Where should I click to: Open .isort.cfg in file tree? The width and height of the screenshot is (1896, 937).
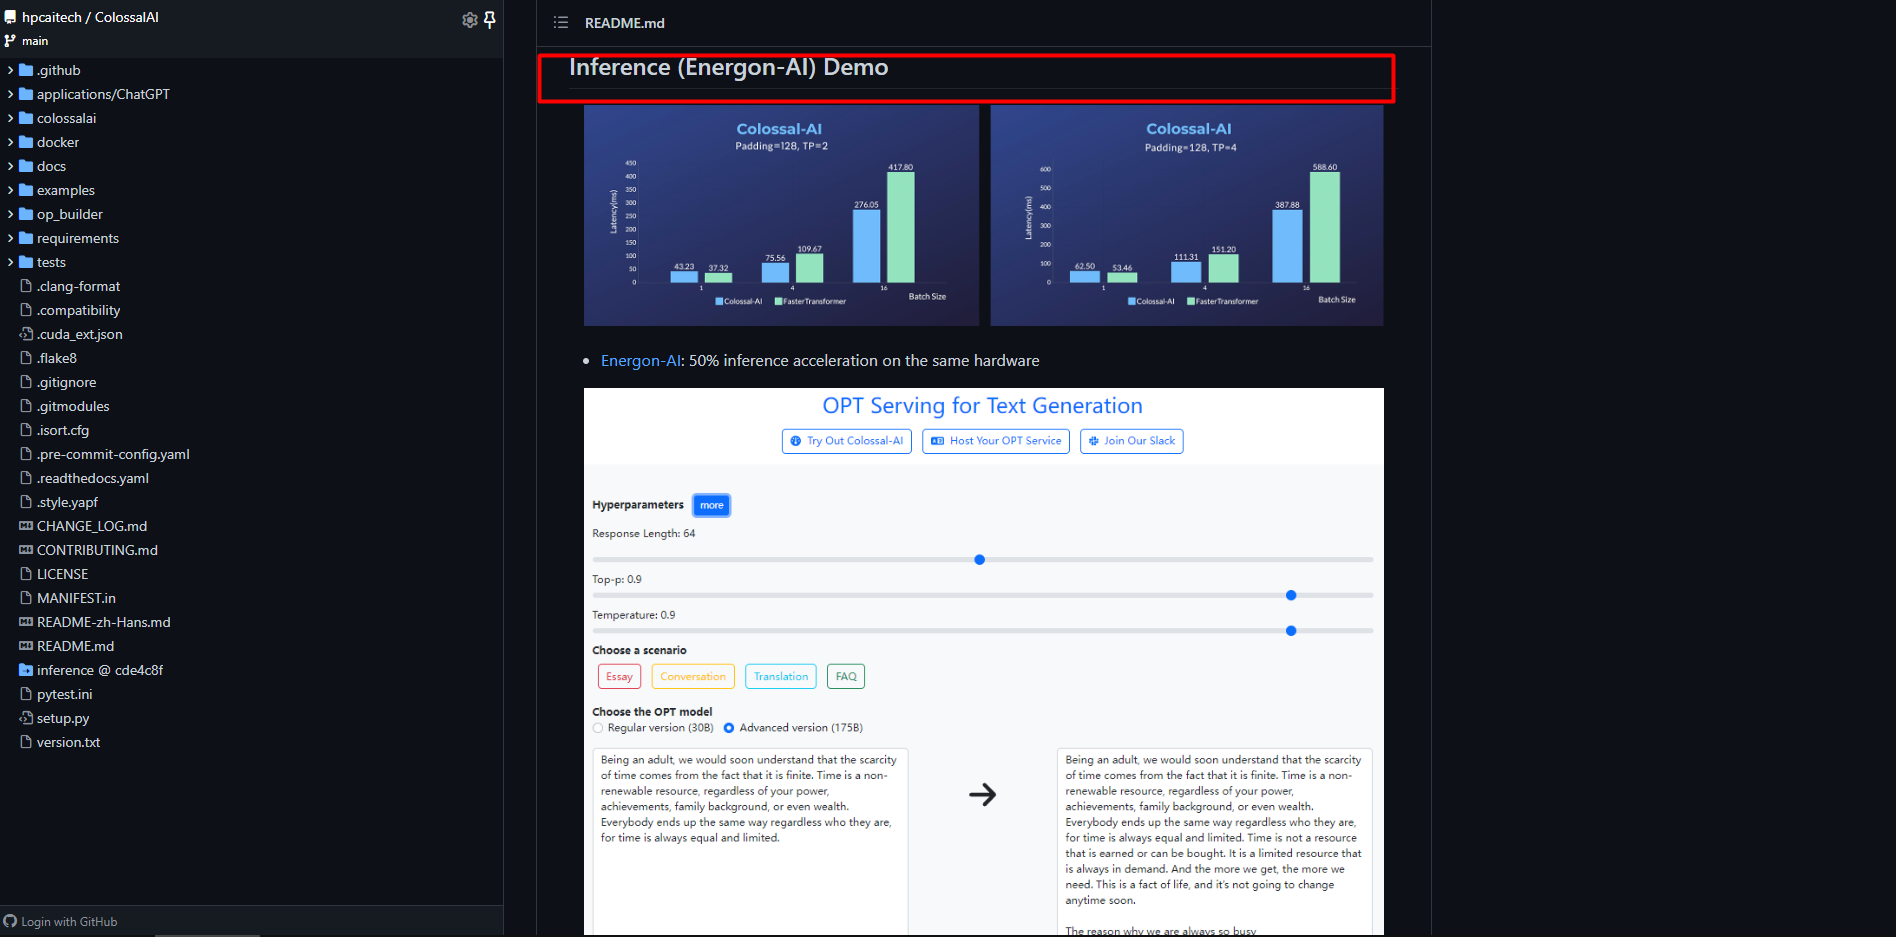[x=63, y=430]
